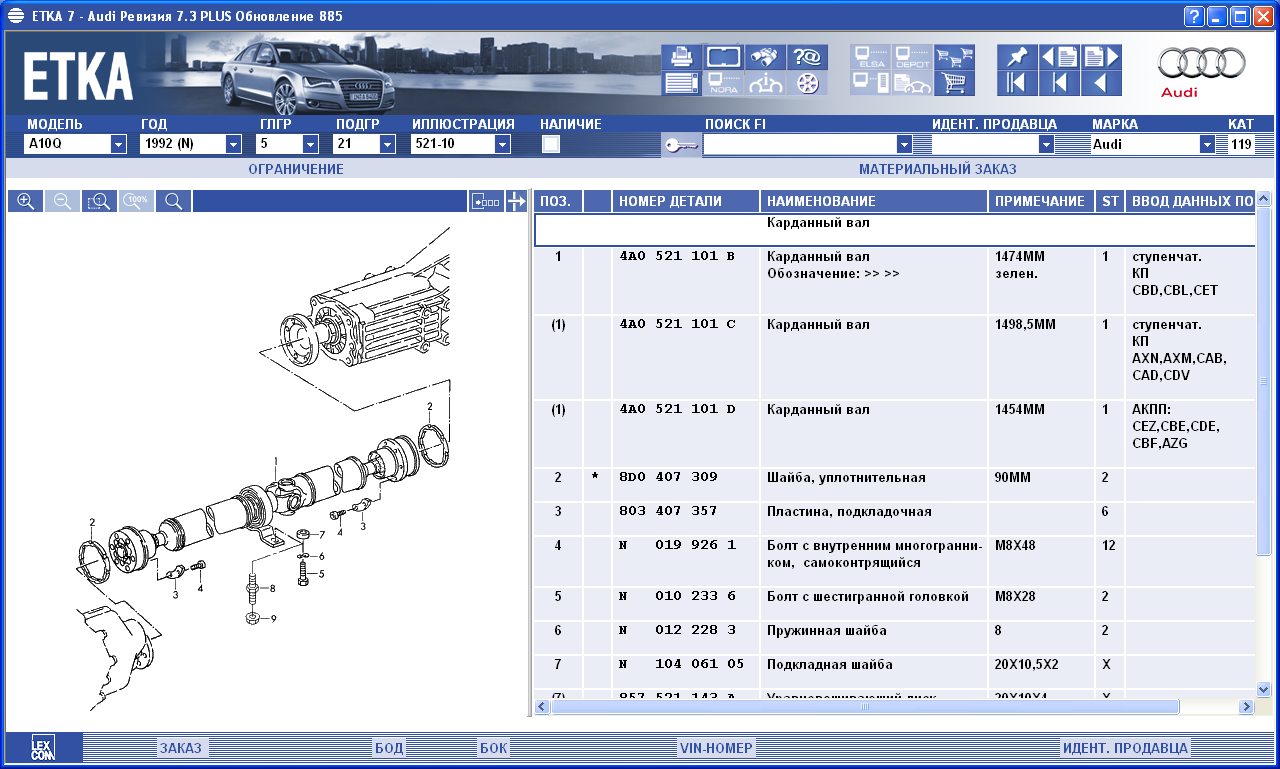Click the ОГРАНИЧЕНИЕ tab
This screenshot has height=769, width=1280.
point(296,169)
